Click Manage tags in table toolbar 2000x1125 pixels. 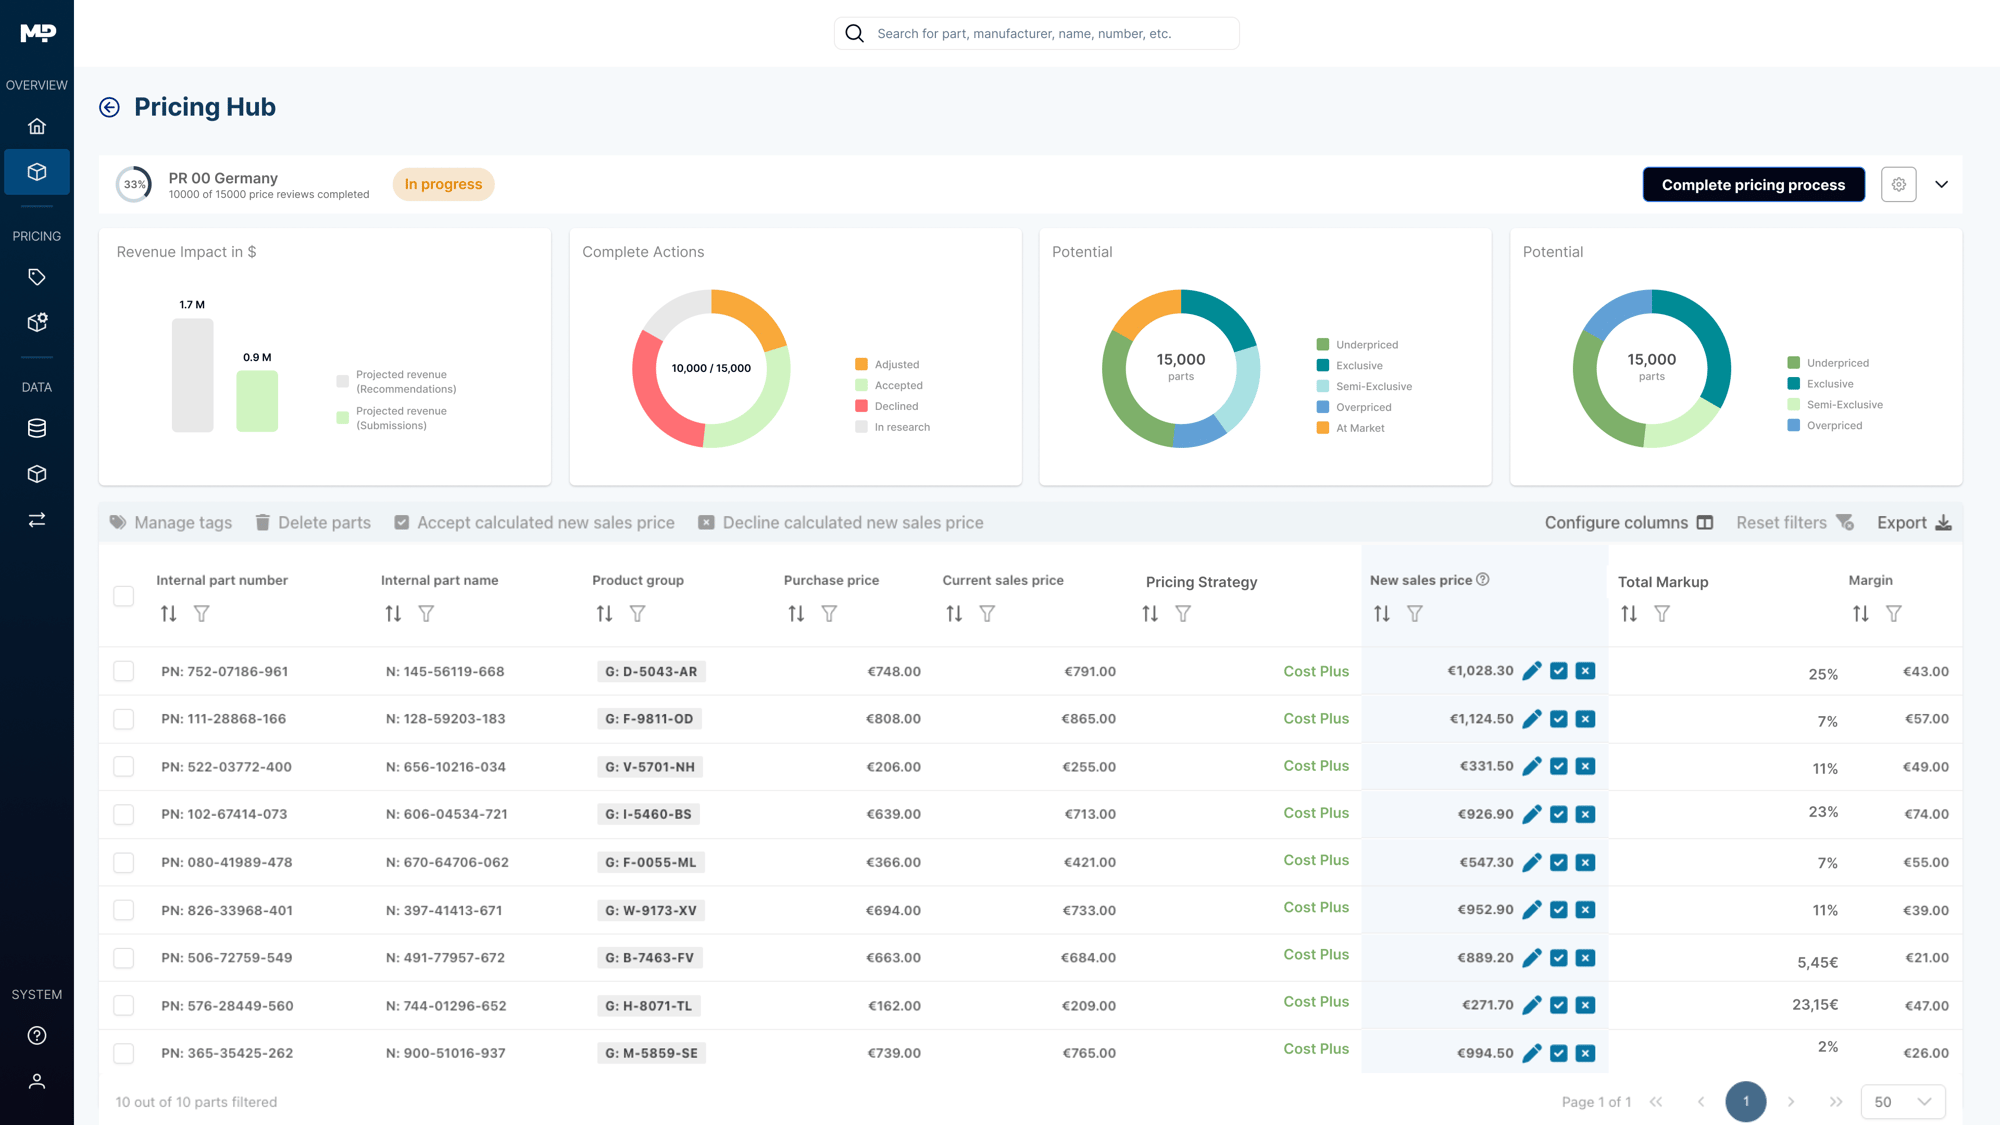(170, 522)
